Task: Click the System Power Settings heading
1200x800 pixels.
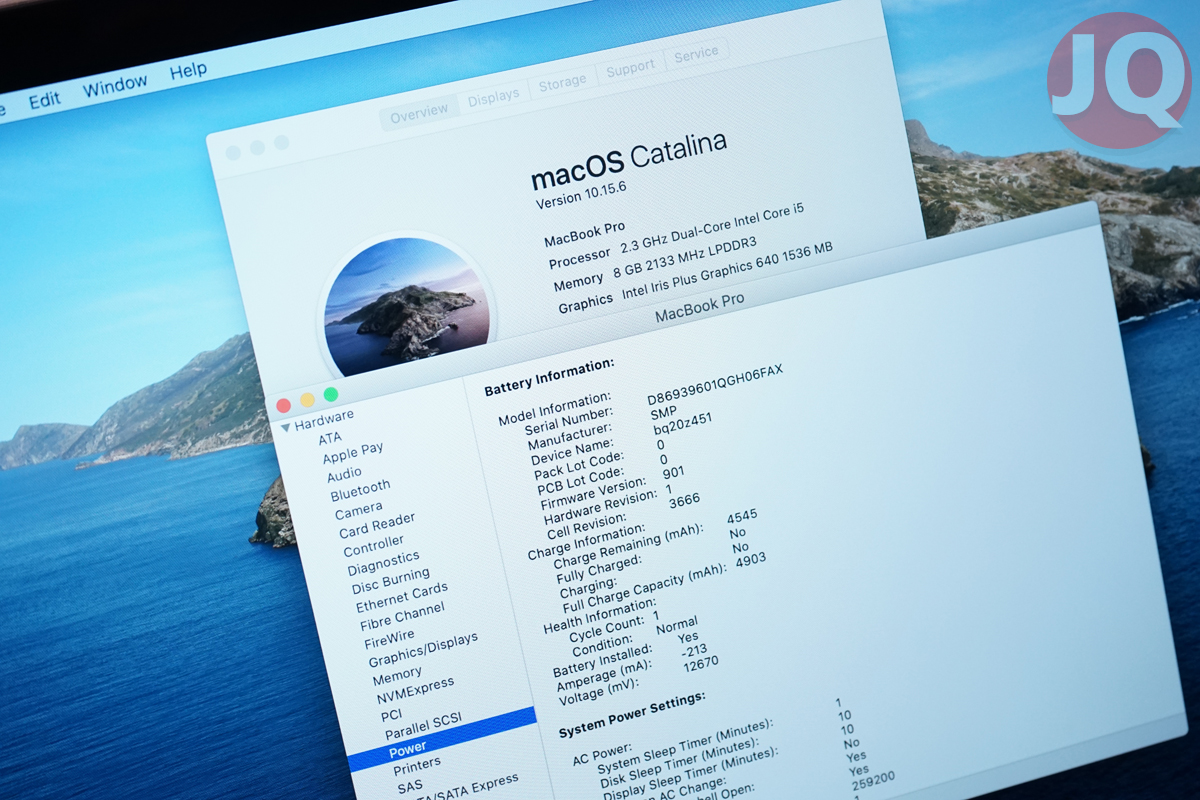Action: click(x=632, y=713)
